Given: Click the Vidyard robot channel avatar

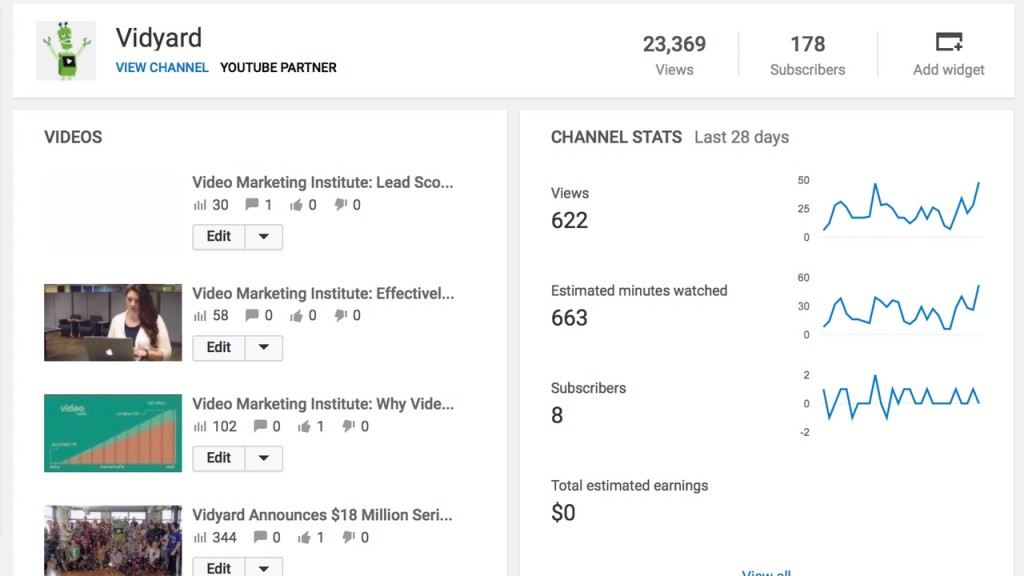Looking at the screenshot, I should click(66, 51).
